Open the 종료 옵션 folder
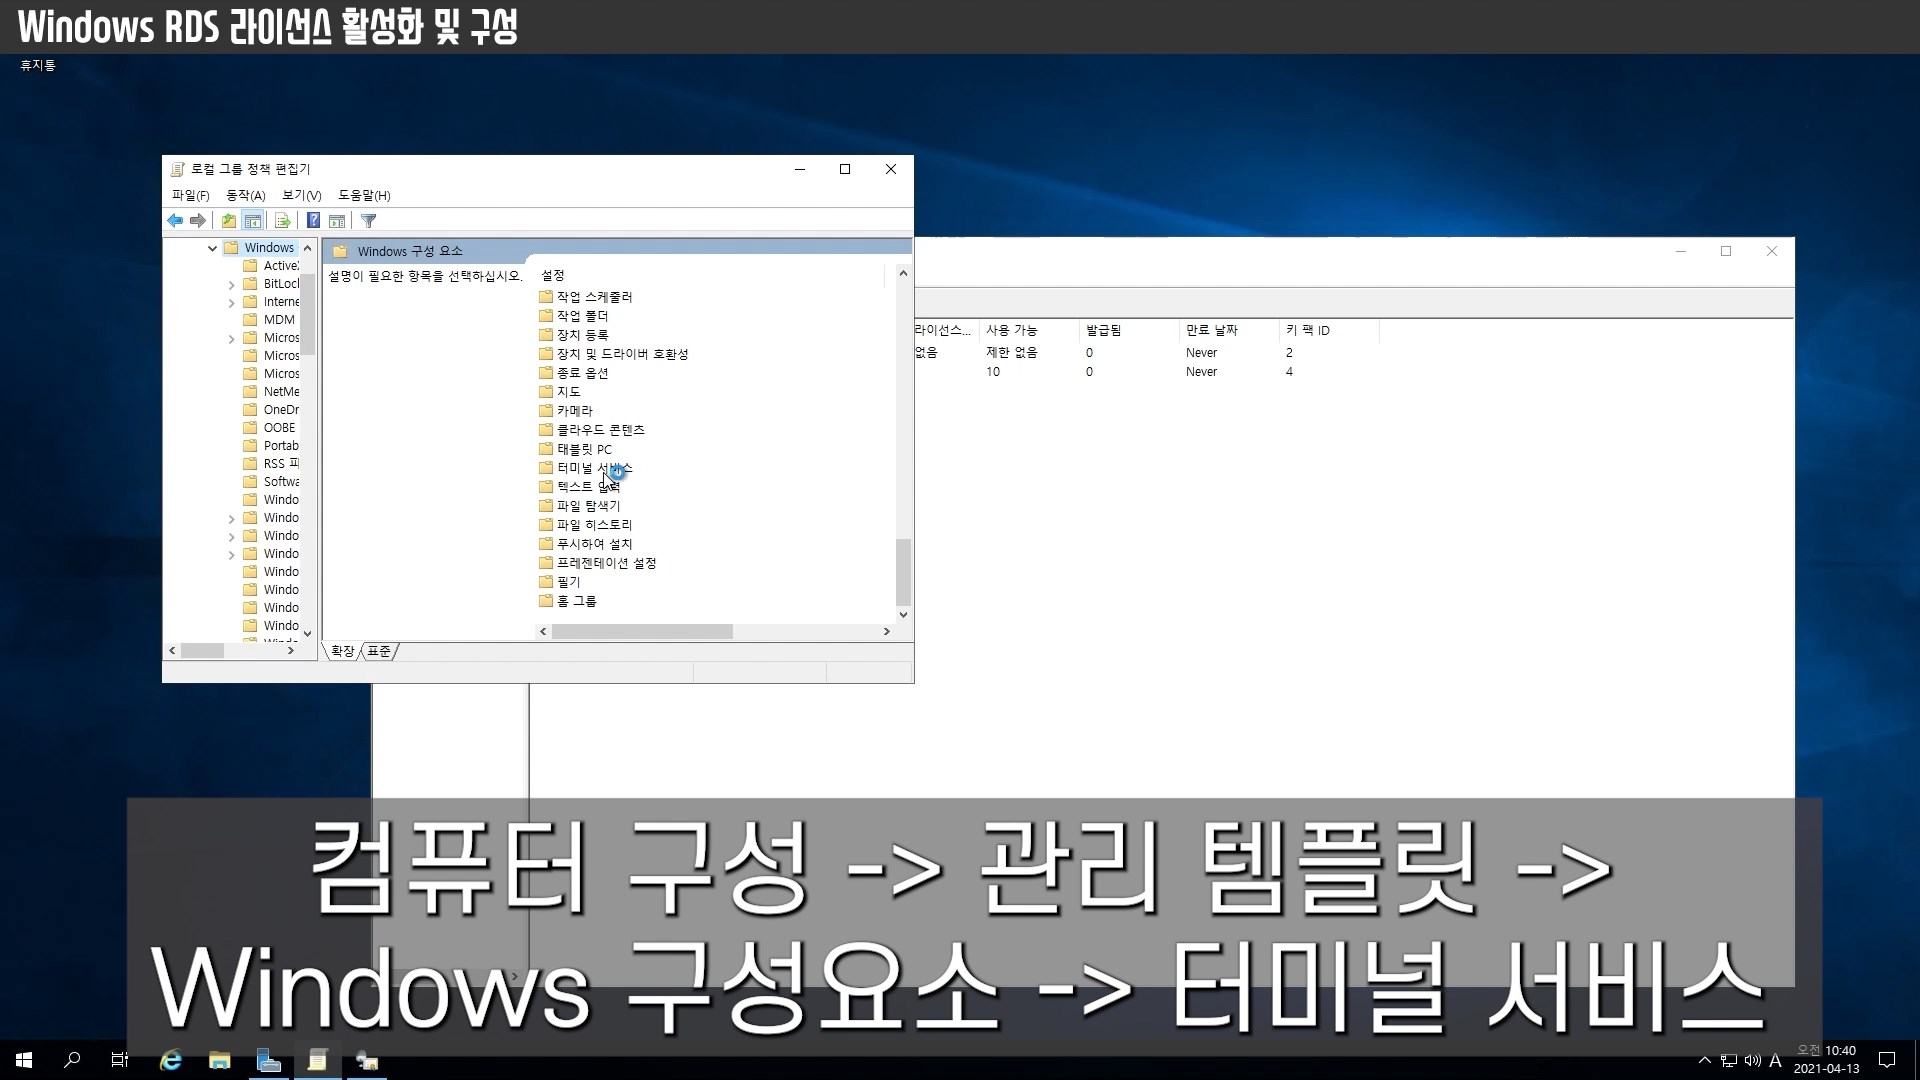The height and width of the screenshot is (1080, 1920). click(573, 373)
